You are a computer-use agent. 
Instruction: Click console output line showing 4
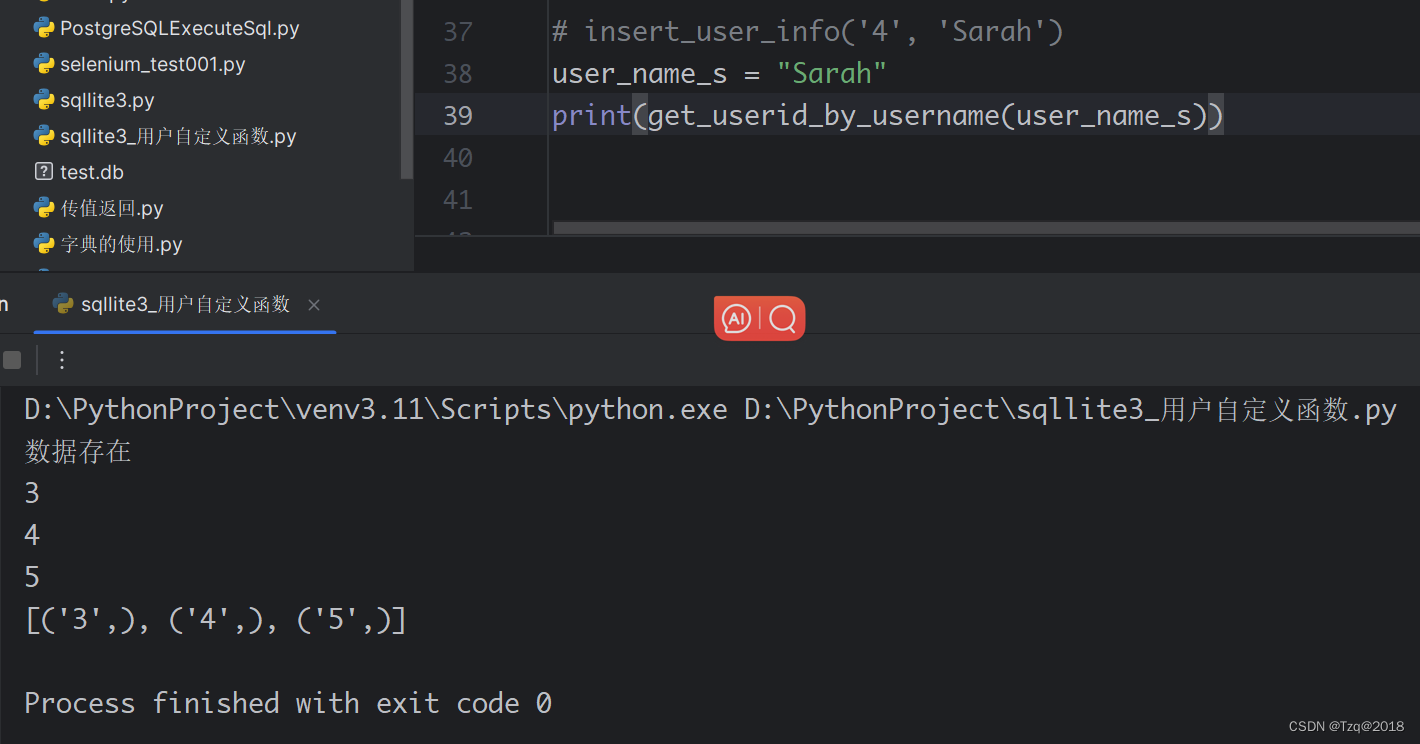(x=32, y=535)
